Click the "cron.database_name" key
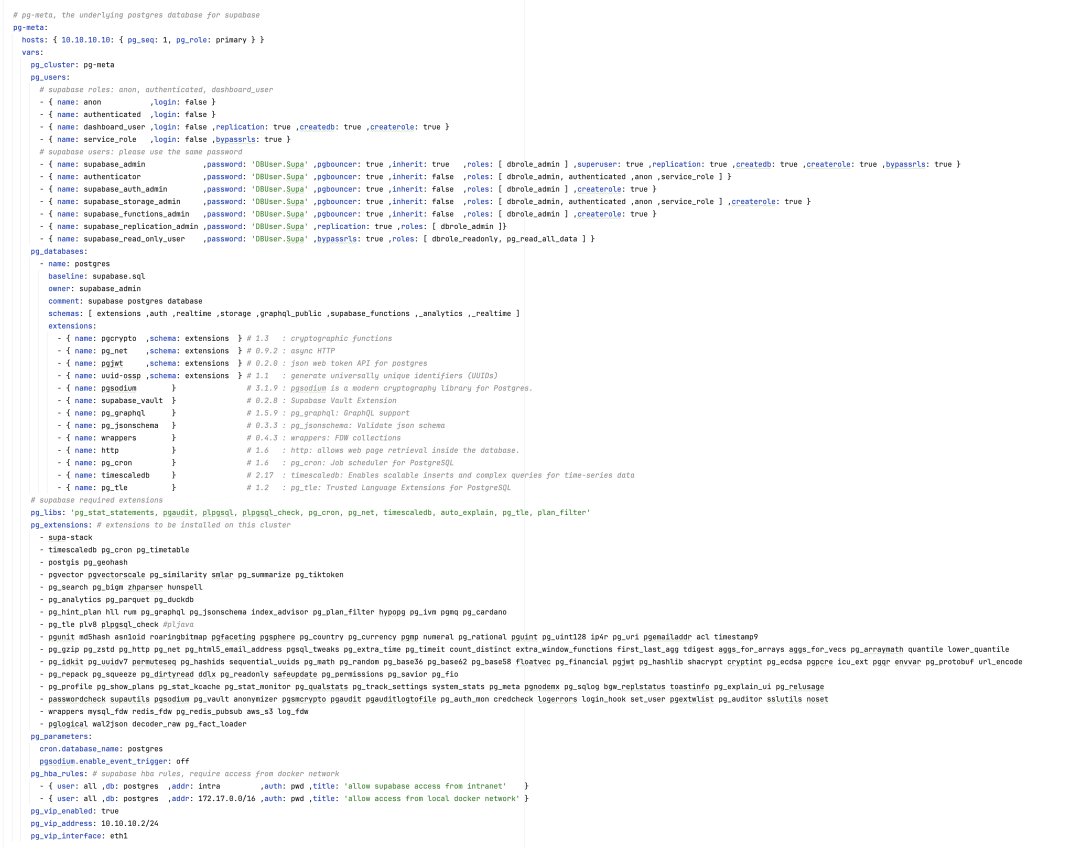 tap(79, 749)
